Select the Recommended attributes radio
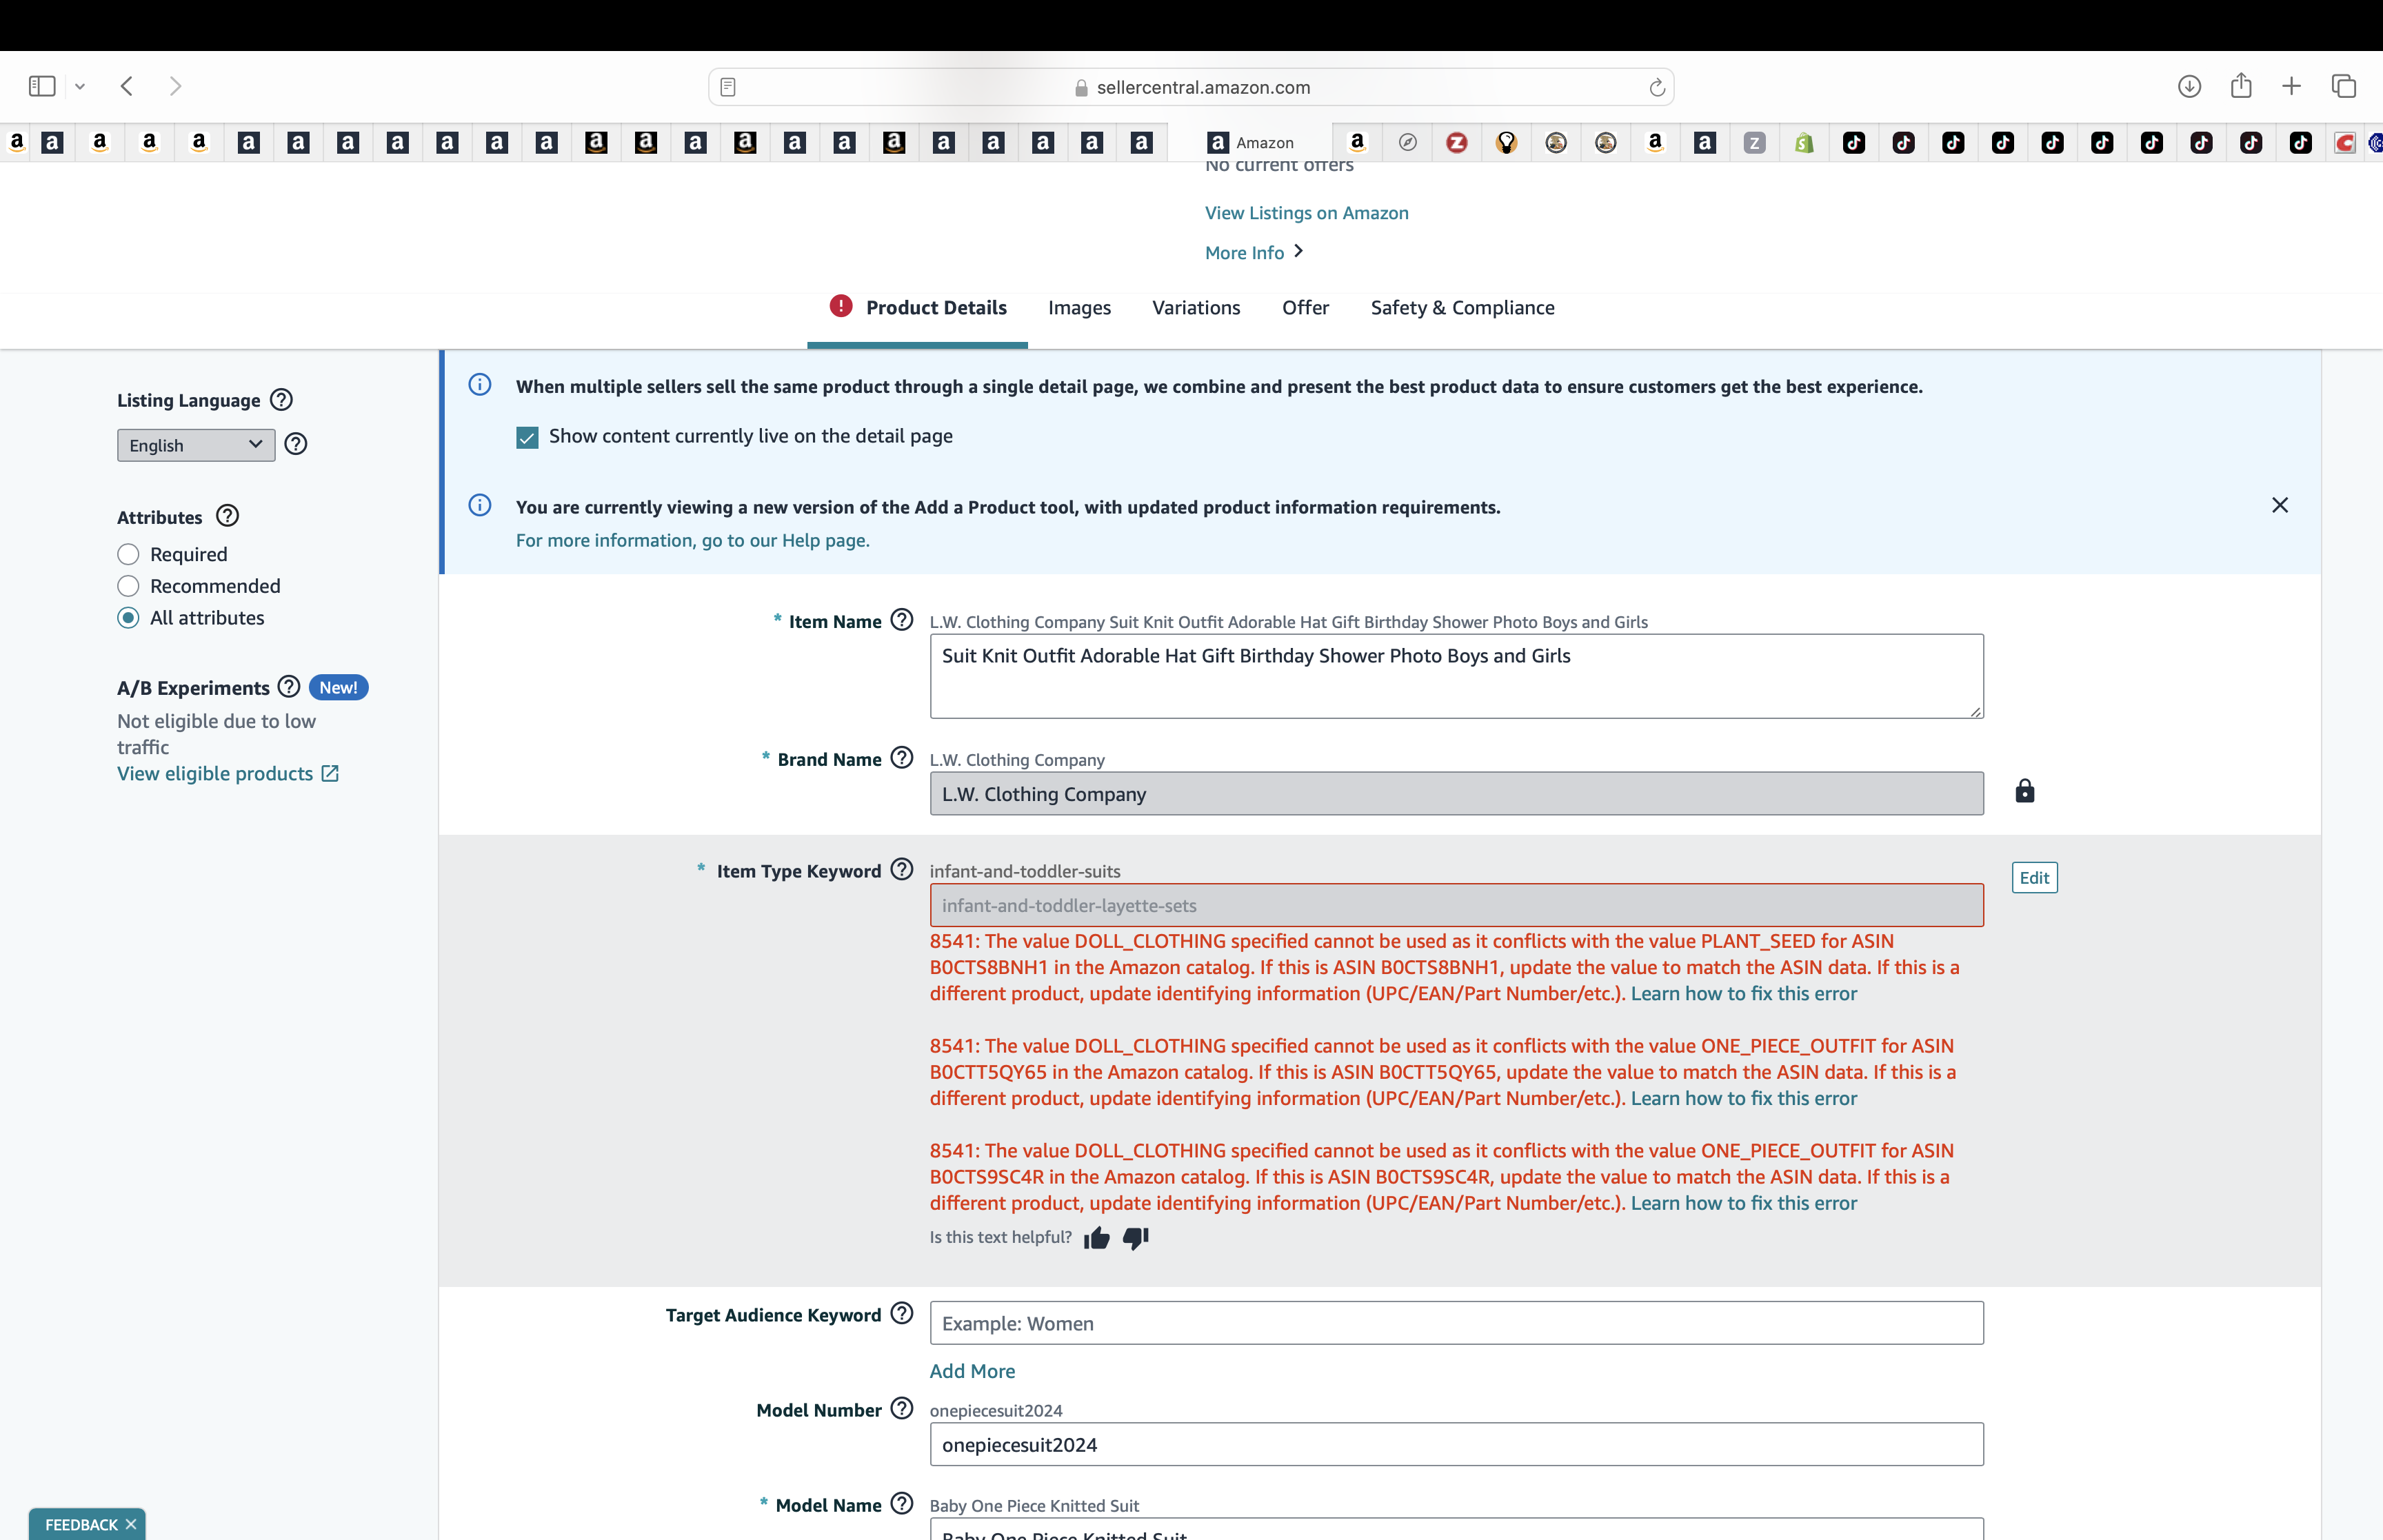The height and width of the screenshot is (1540, 2383). pos(128,586)
